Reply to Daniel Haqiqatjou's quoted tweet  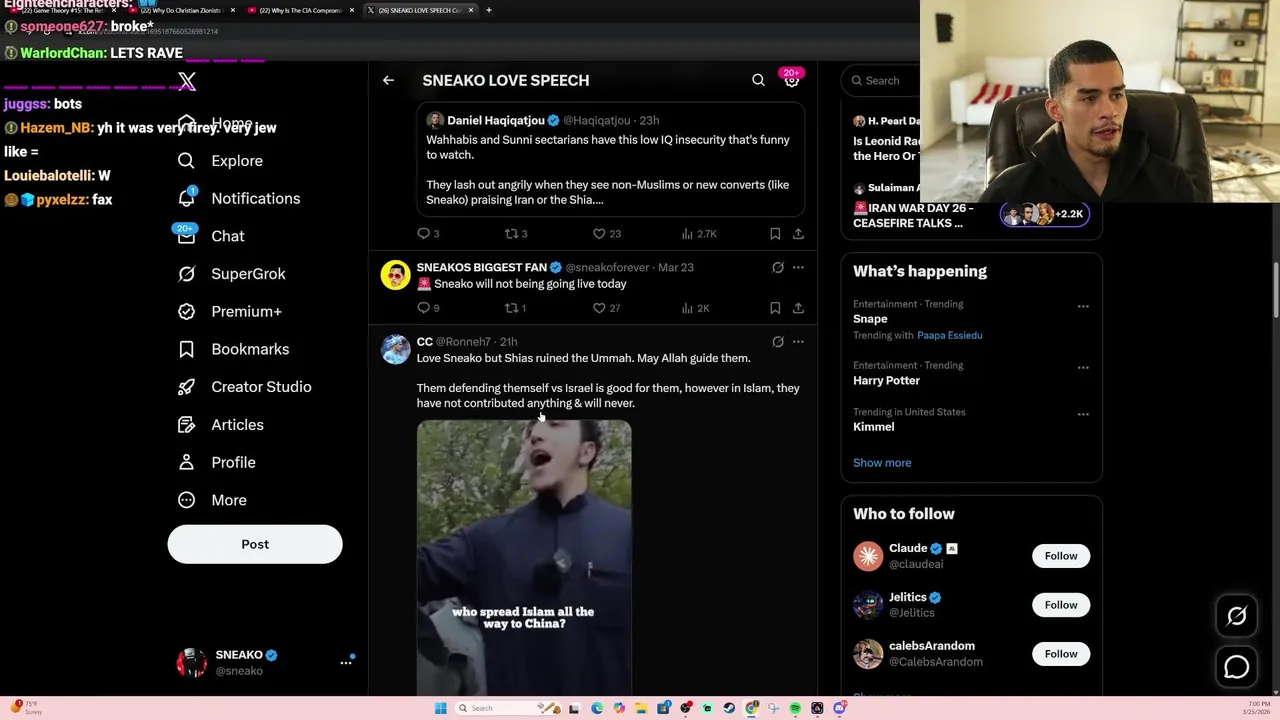429,233
